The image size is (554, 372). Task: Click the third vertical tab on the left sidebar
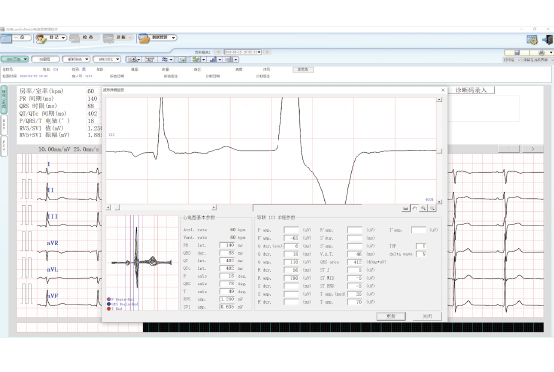click(4, 146)
